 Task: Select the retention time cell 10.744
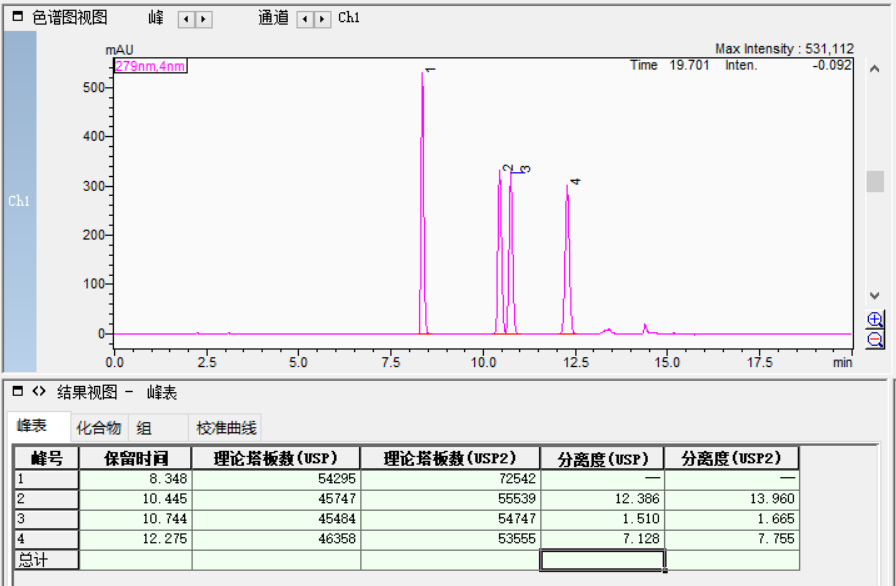[x=135, y=519]
